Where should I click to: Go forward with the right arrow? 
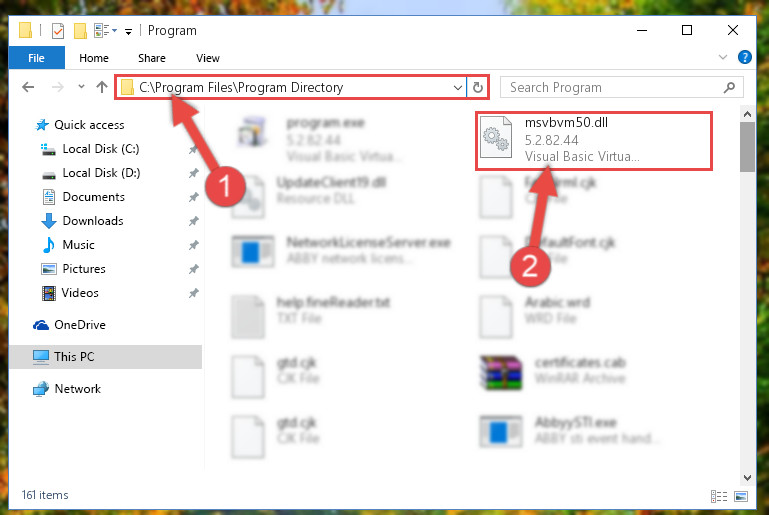point(57,87)
